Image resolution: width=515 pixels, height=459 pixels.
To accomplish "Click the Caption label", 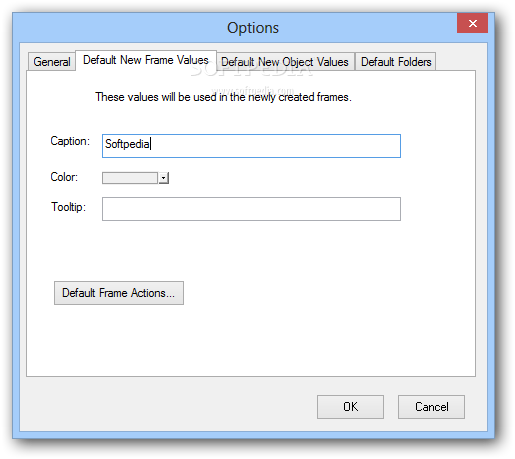I will (x=70, y=141).
